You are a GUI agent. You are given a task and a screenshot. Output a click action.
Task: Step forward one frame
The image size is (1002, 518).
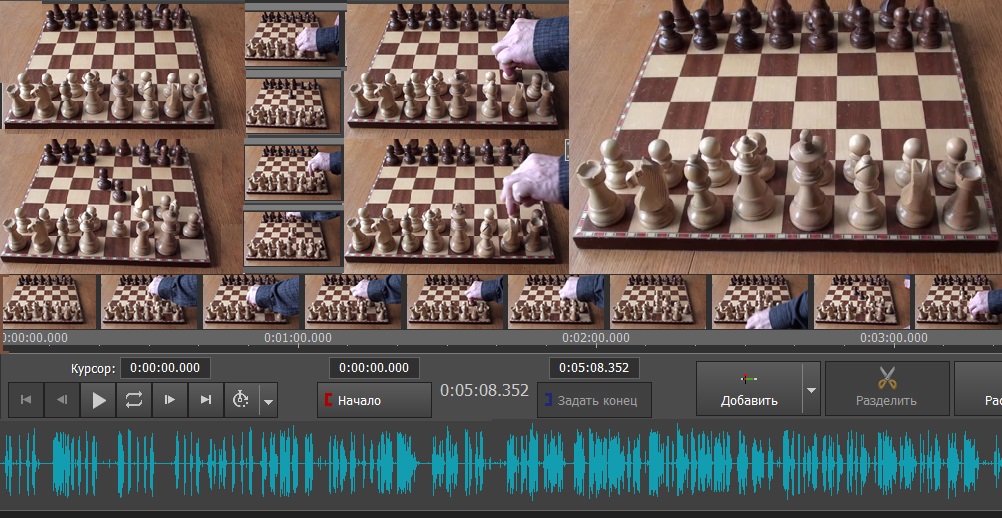[x=169, y=400]
